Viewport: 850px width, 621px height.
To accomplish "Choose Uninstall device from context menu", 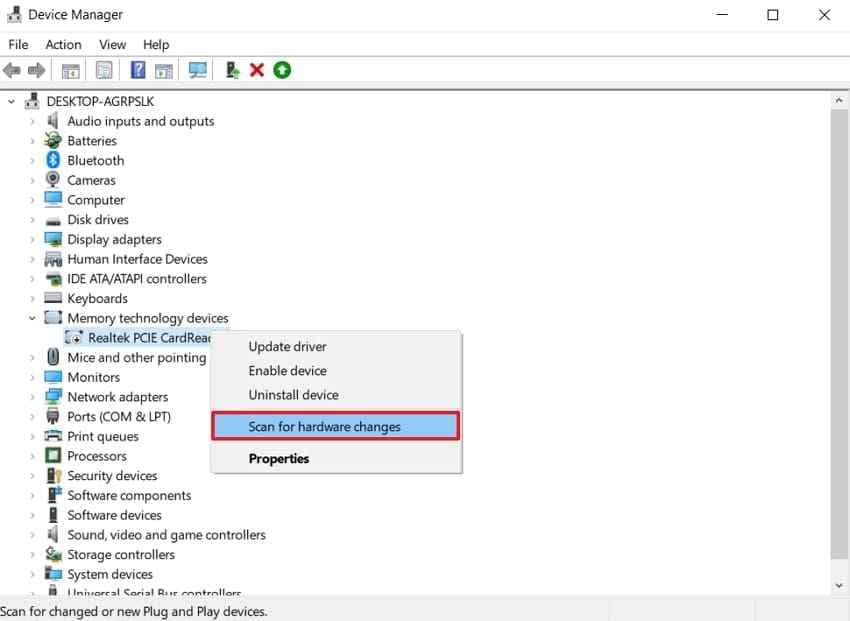I will click(336, 394).
